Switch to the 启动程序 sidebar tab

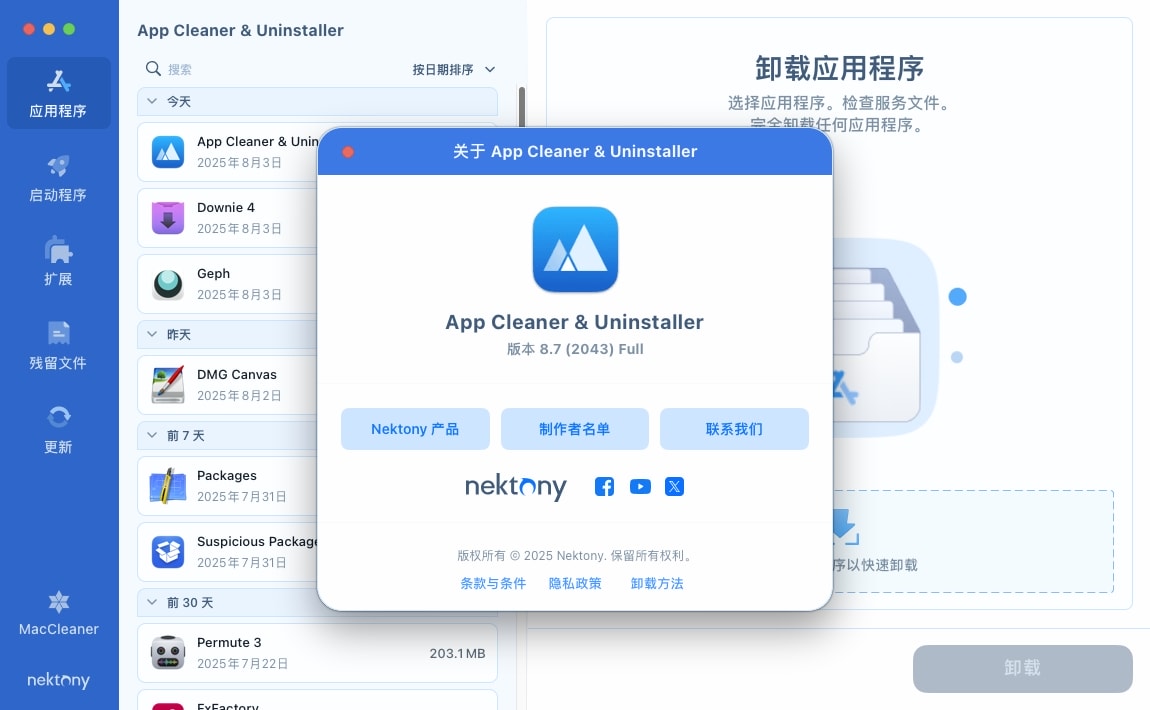(x=58, y=179)
